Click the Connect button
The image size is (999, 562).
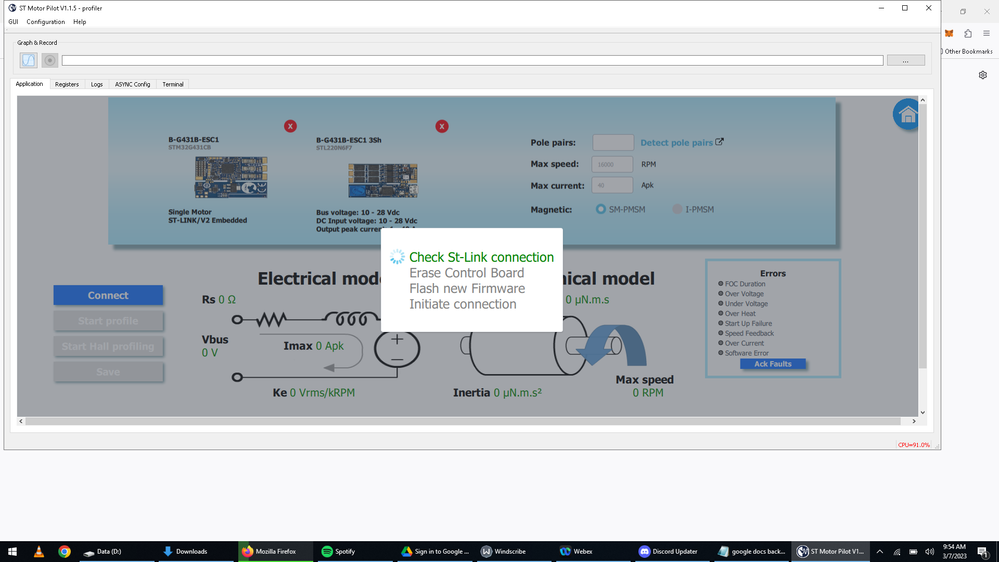(108, 295)
